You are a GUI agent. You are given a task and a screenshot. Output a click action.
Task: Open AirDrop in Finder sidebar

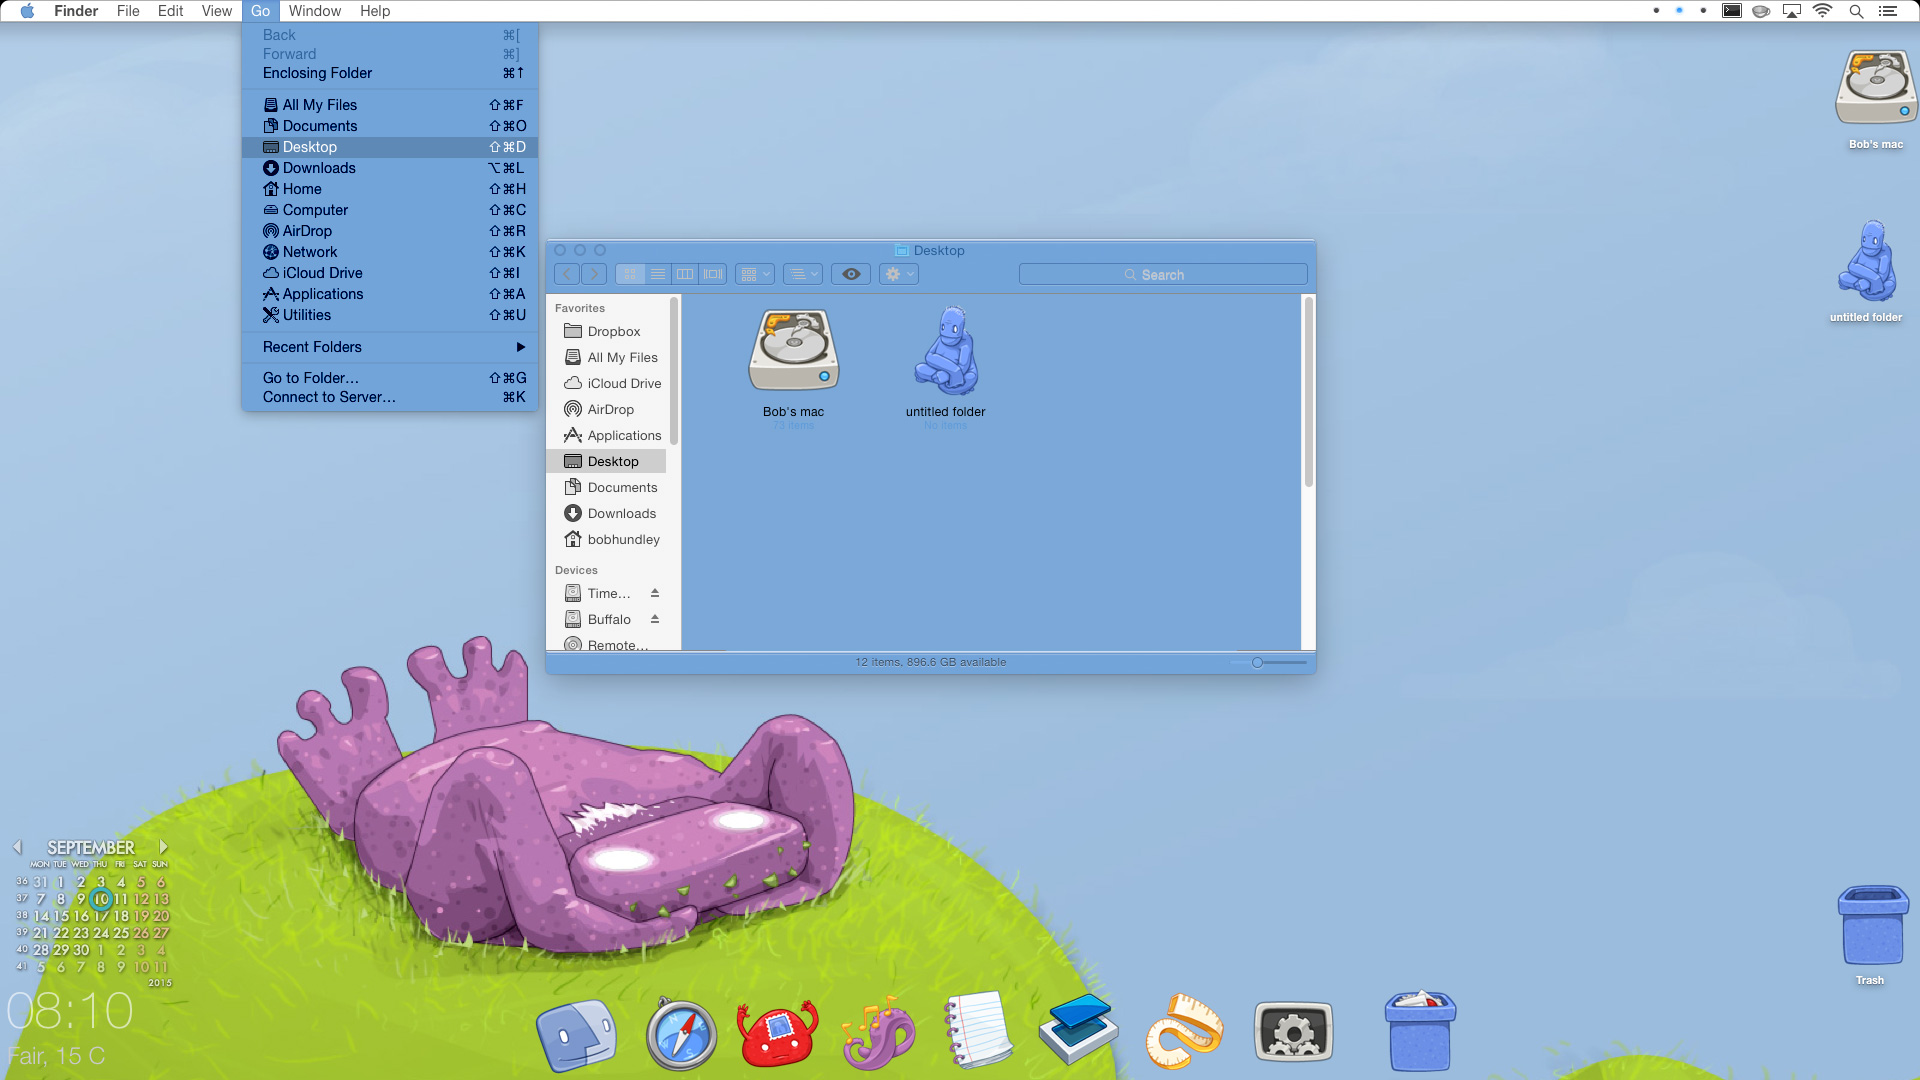pos(610,409)
